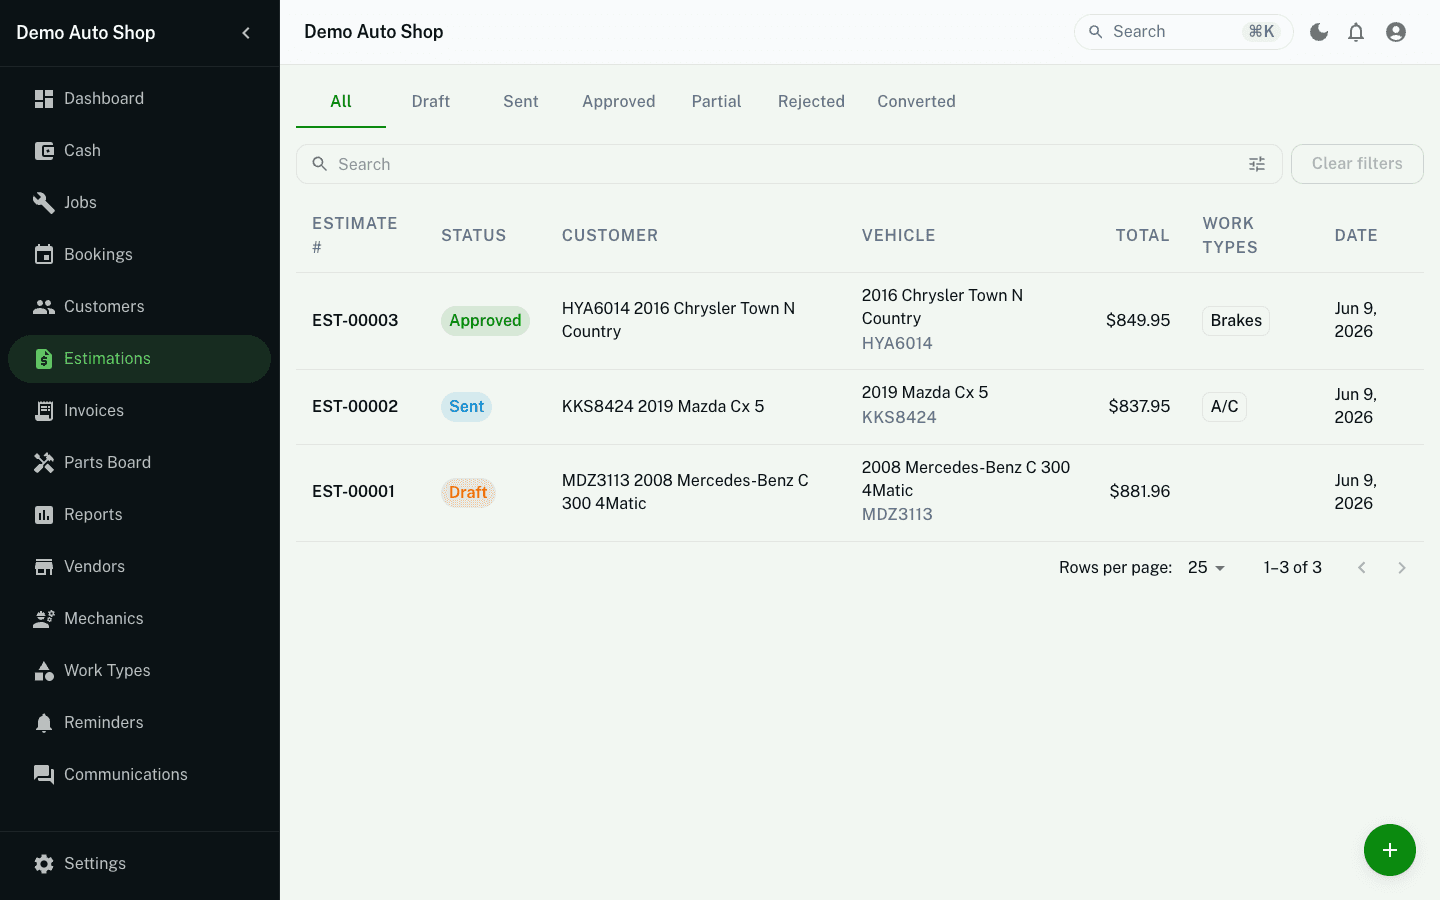The height and width of the screenshot is (900, 1440).
Task: Add new estimate with plus button
Action: 1390,850
